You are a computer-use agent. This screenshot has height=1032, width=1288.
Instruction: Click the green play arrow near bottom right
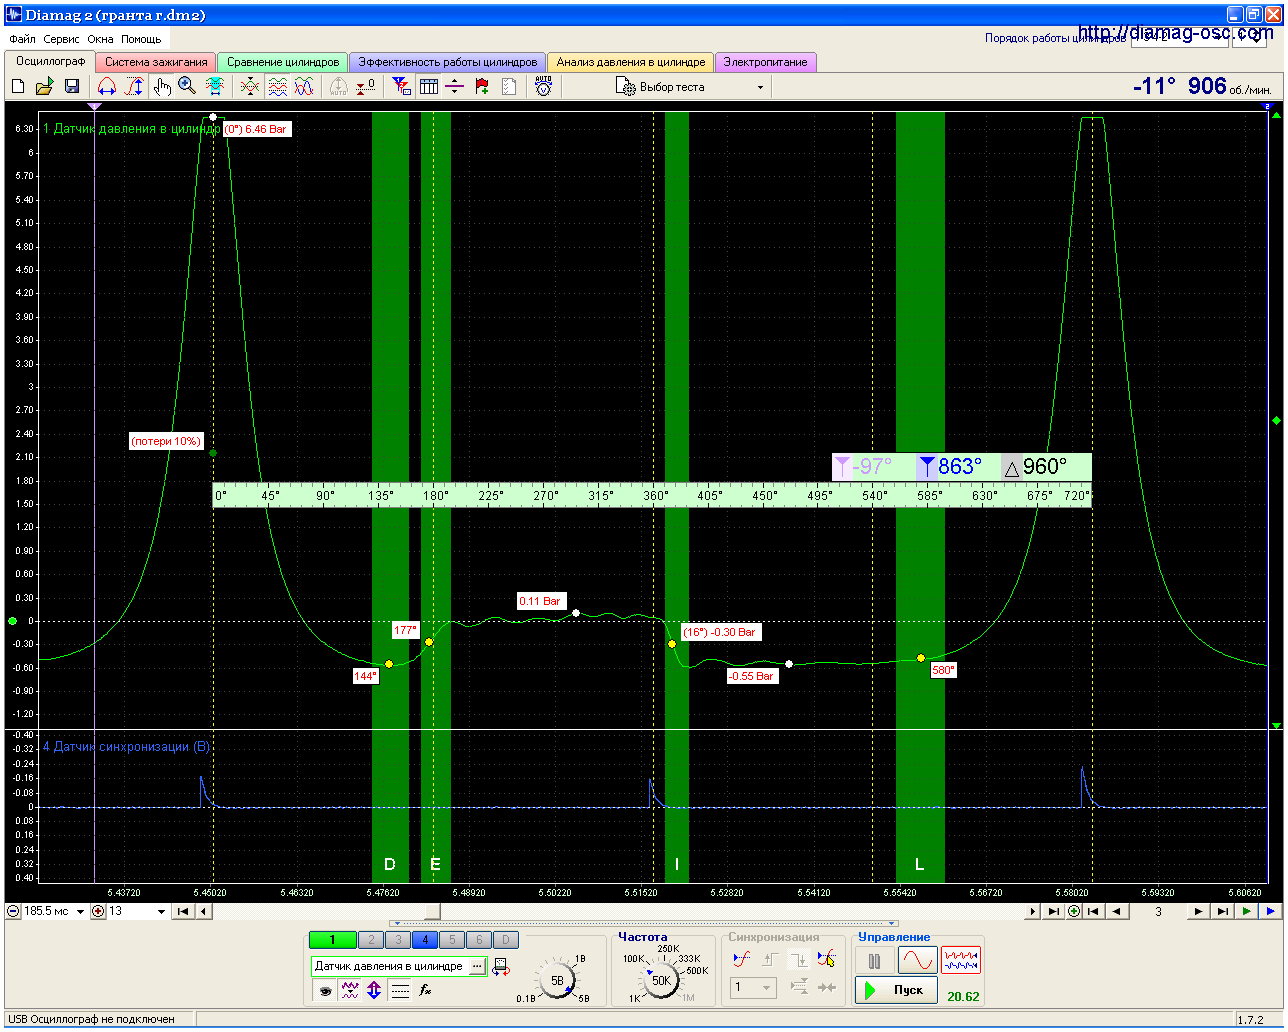click(x=1246, y=912)
